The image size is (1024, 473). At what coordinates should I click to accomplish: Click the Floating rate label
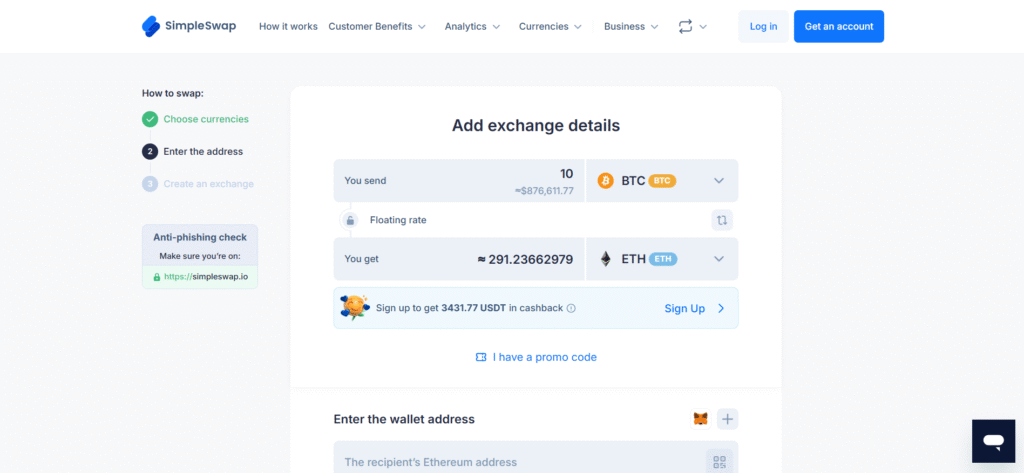[398, 220]
